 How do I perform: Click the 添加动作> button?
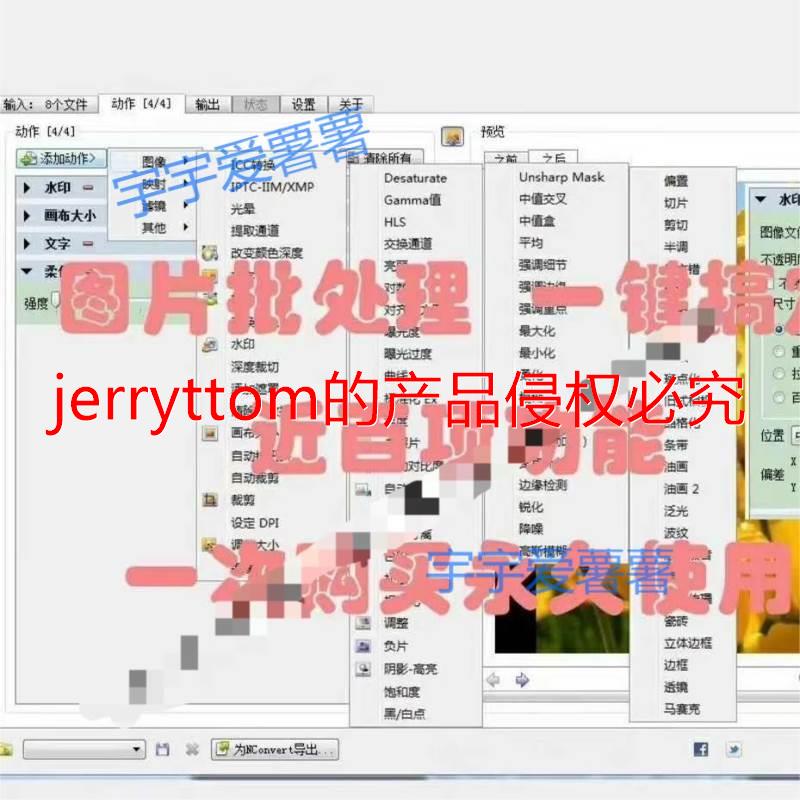pos(61,159)
